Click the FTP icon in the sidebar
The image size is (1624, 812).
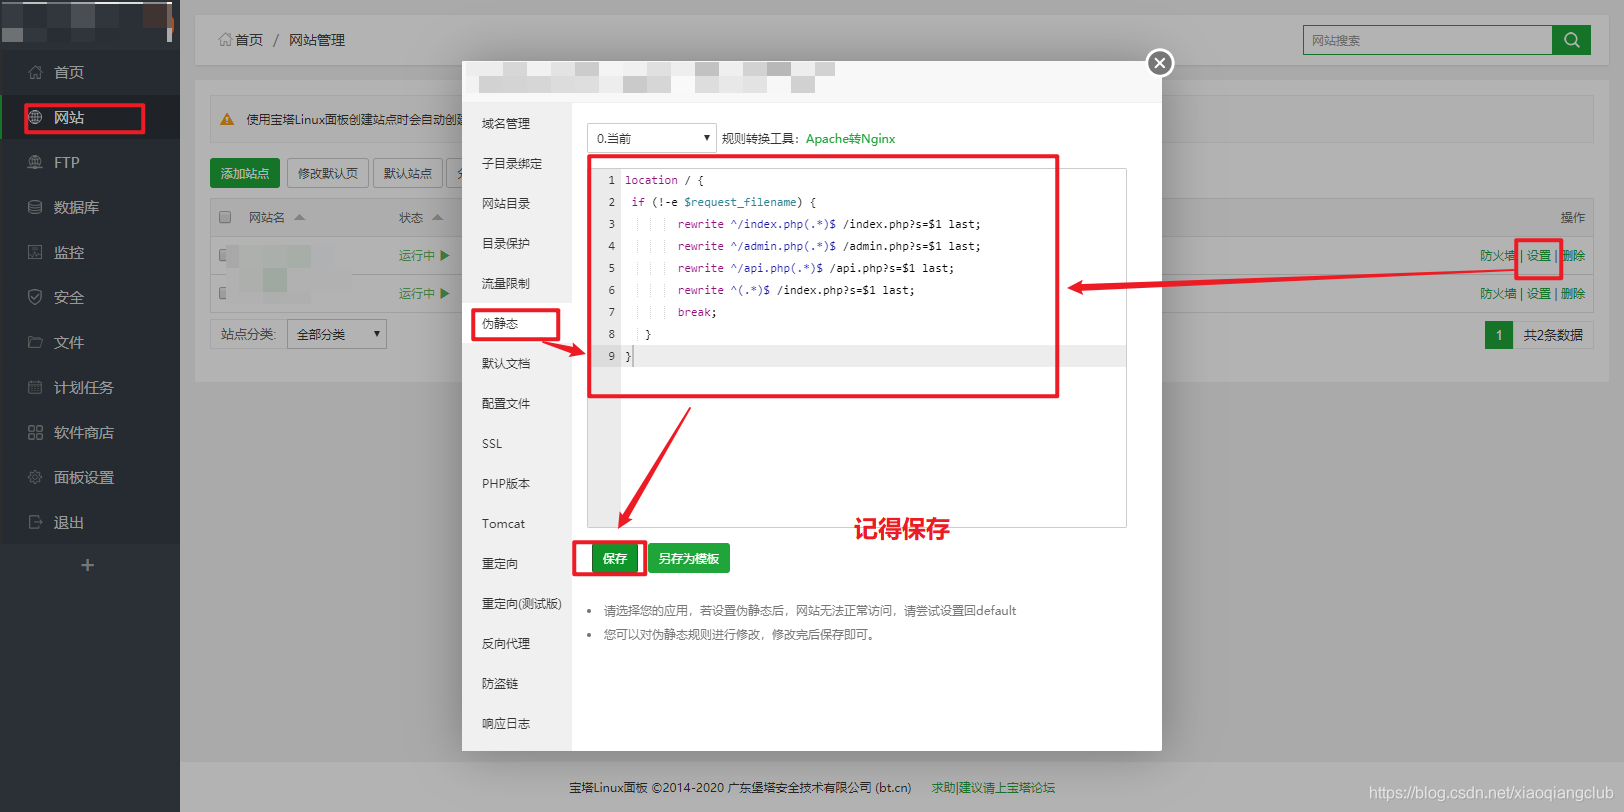click(x=35, y=162)
